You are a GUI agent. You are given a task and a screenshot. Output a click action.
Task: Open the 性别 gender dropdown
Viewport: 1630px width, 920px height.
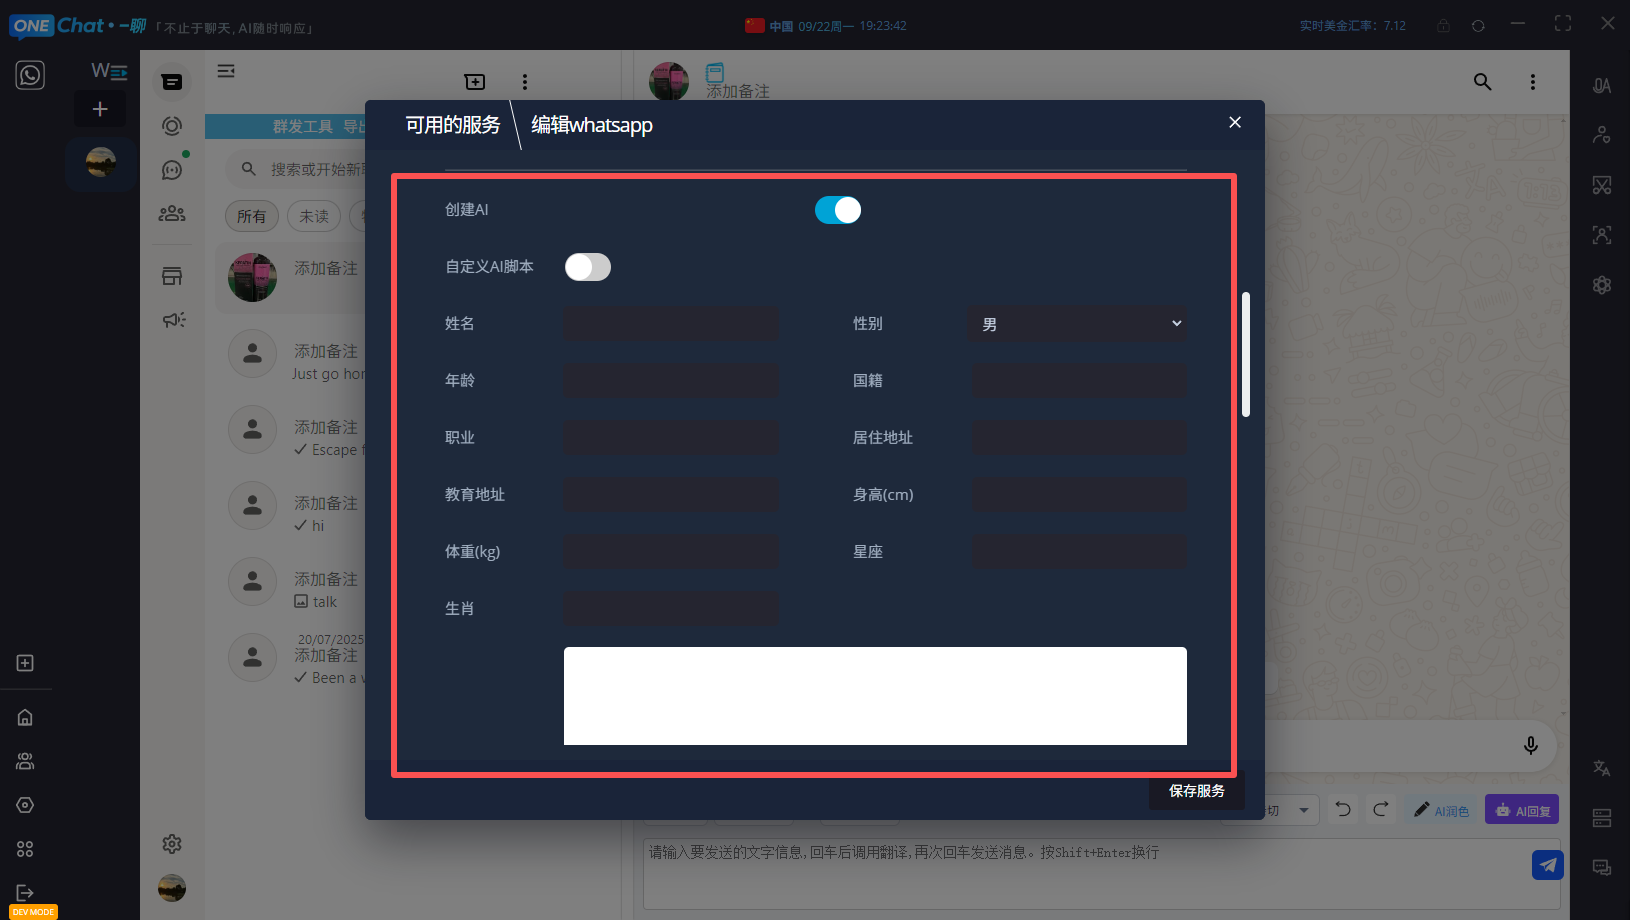[1077, 323]
